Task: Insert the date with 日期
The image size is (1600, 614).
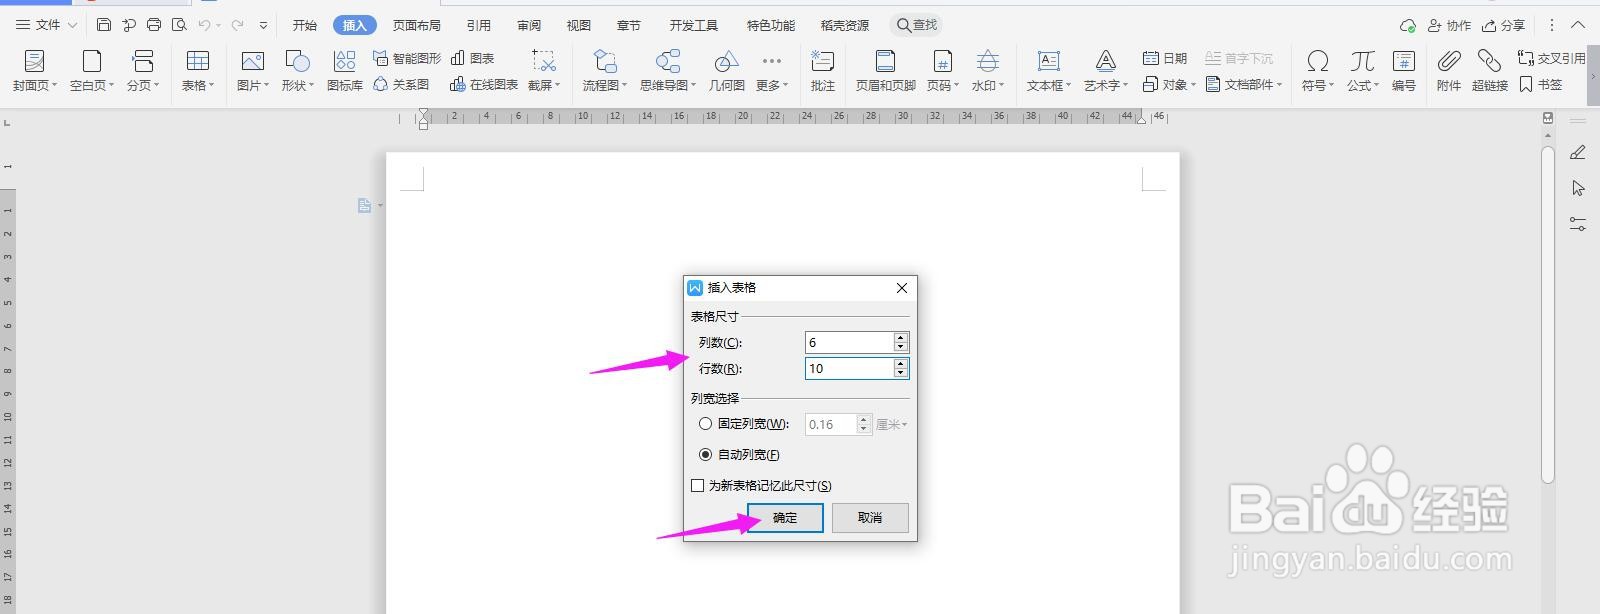Action: coord(1165,58)
